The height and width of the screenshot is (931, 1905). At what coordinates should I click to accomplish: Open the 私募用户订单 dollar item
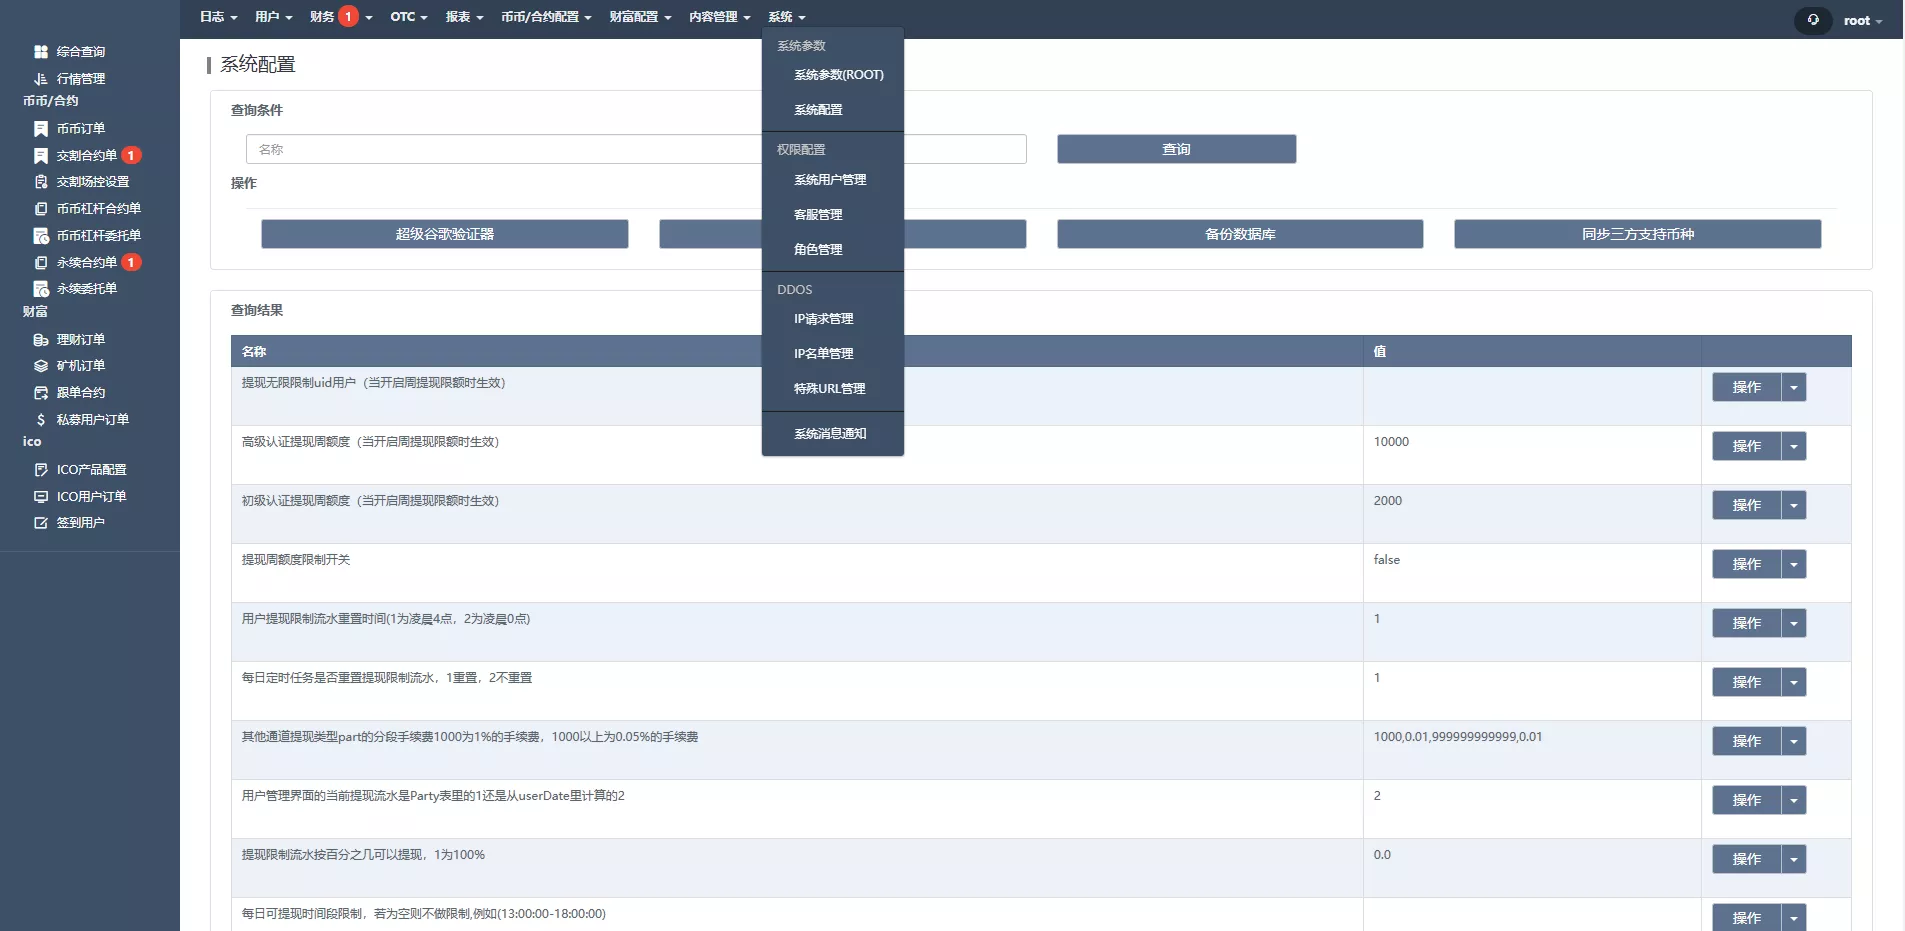tap(92, 419)
